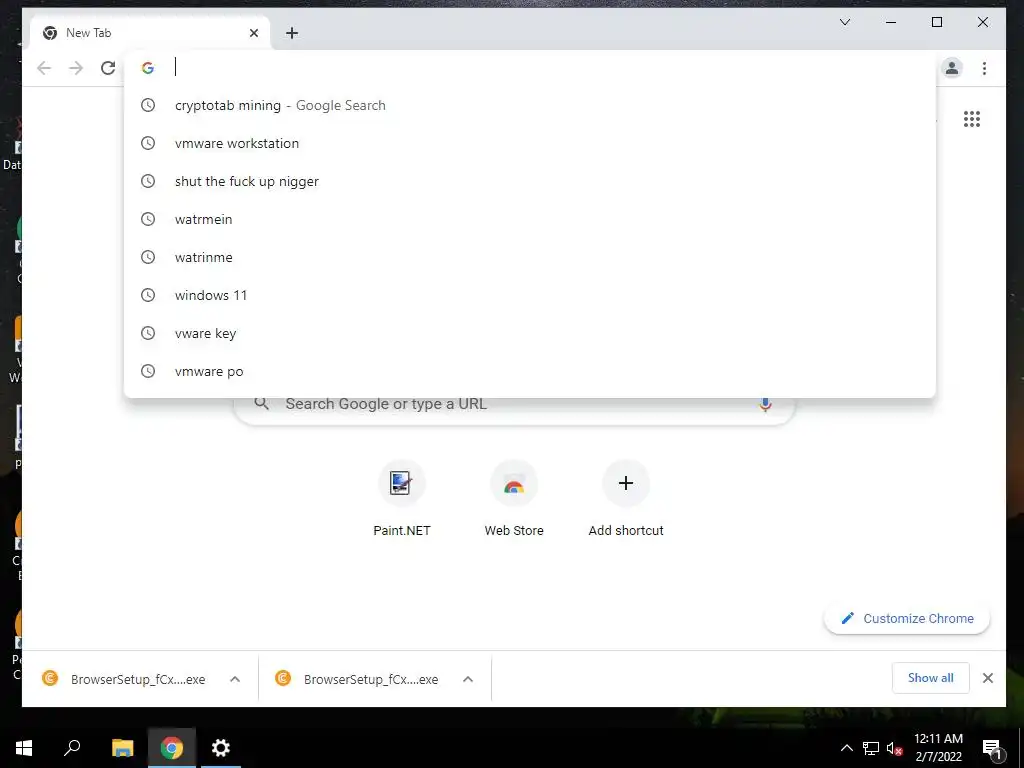Select the New Tab tab
Image resolution: width=1024 pixels, height=768 pixels.
(x=150, y=33)
